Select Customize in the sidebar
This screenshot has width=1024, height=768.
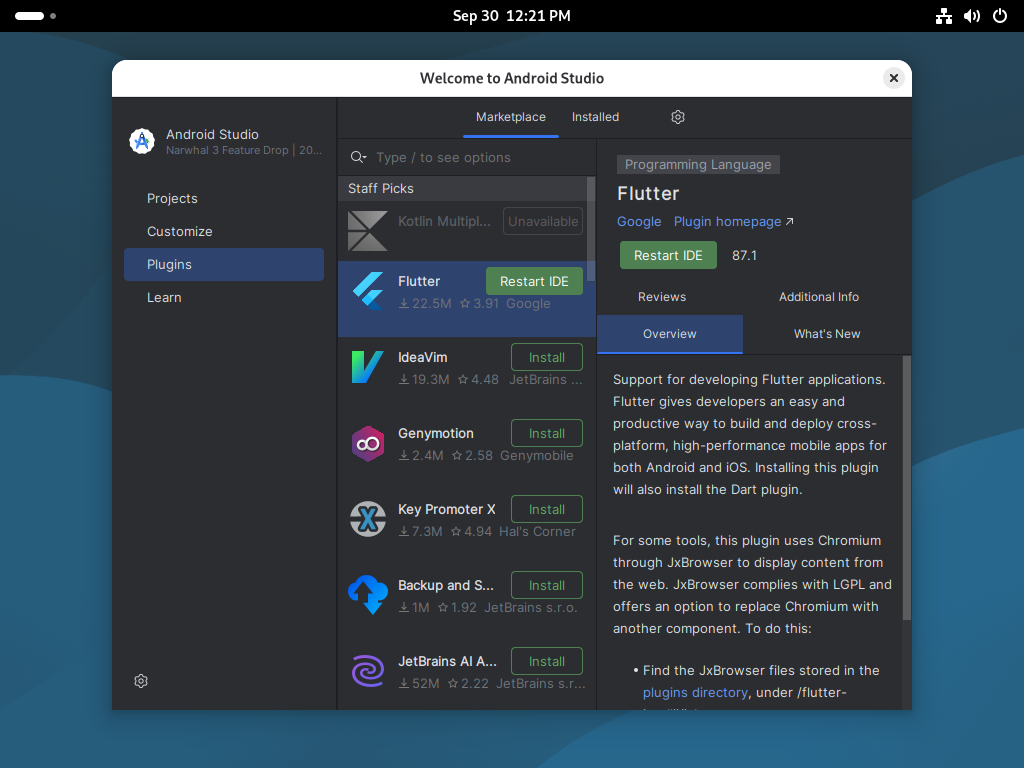[x=180, y=231]
